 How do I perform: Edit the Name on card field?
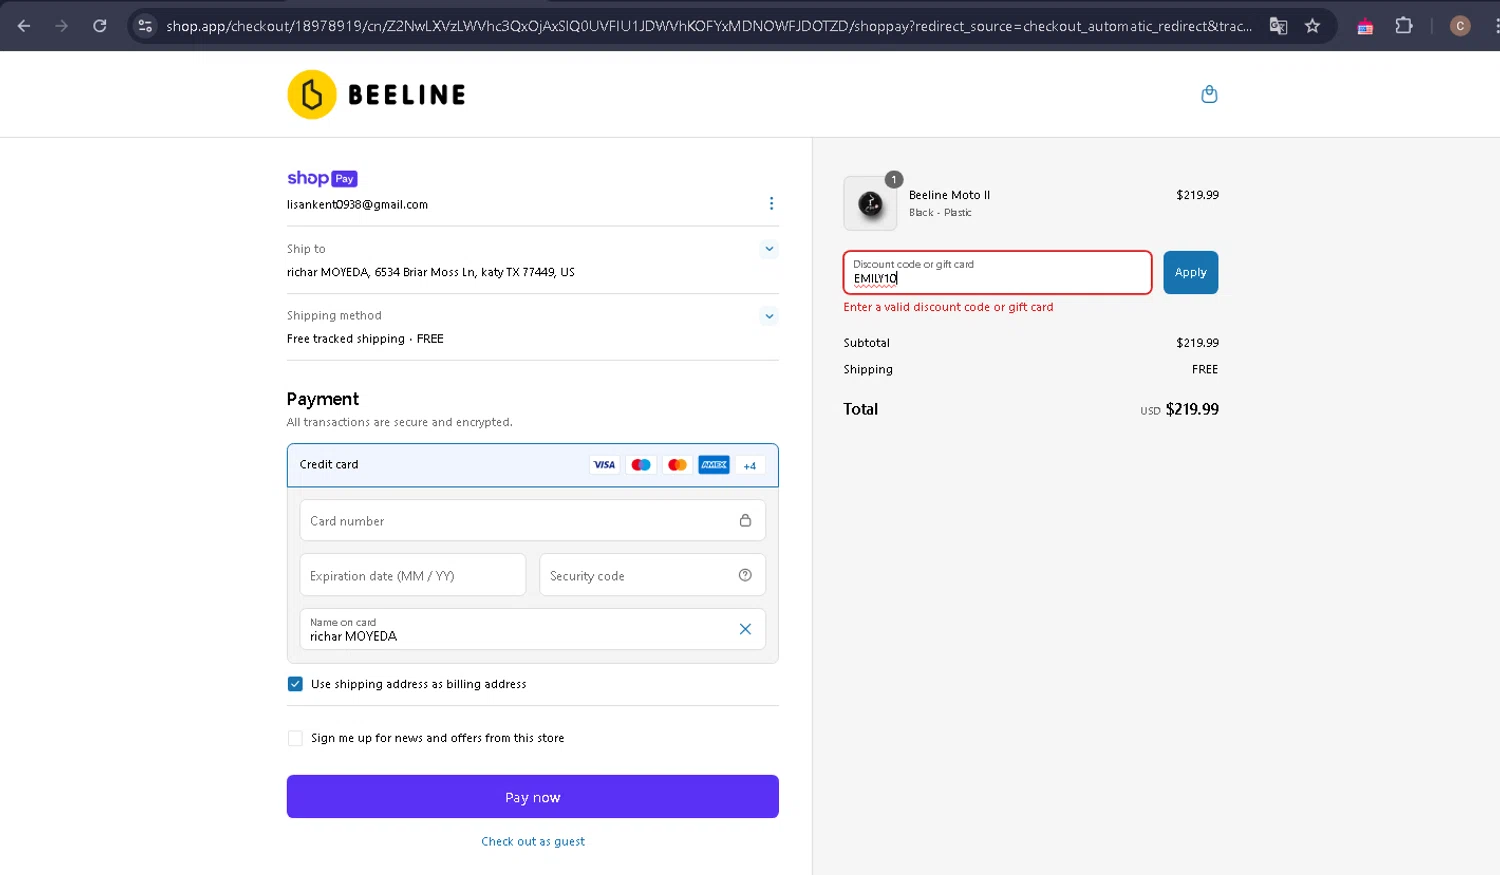tap(533, 629)
